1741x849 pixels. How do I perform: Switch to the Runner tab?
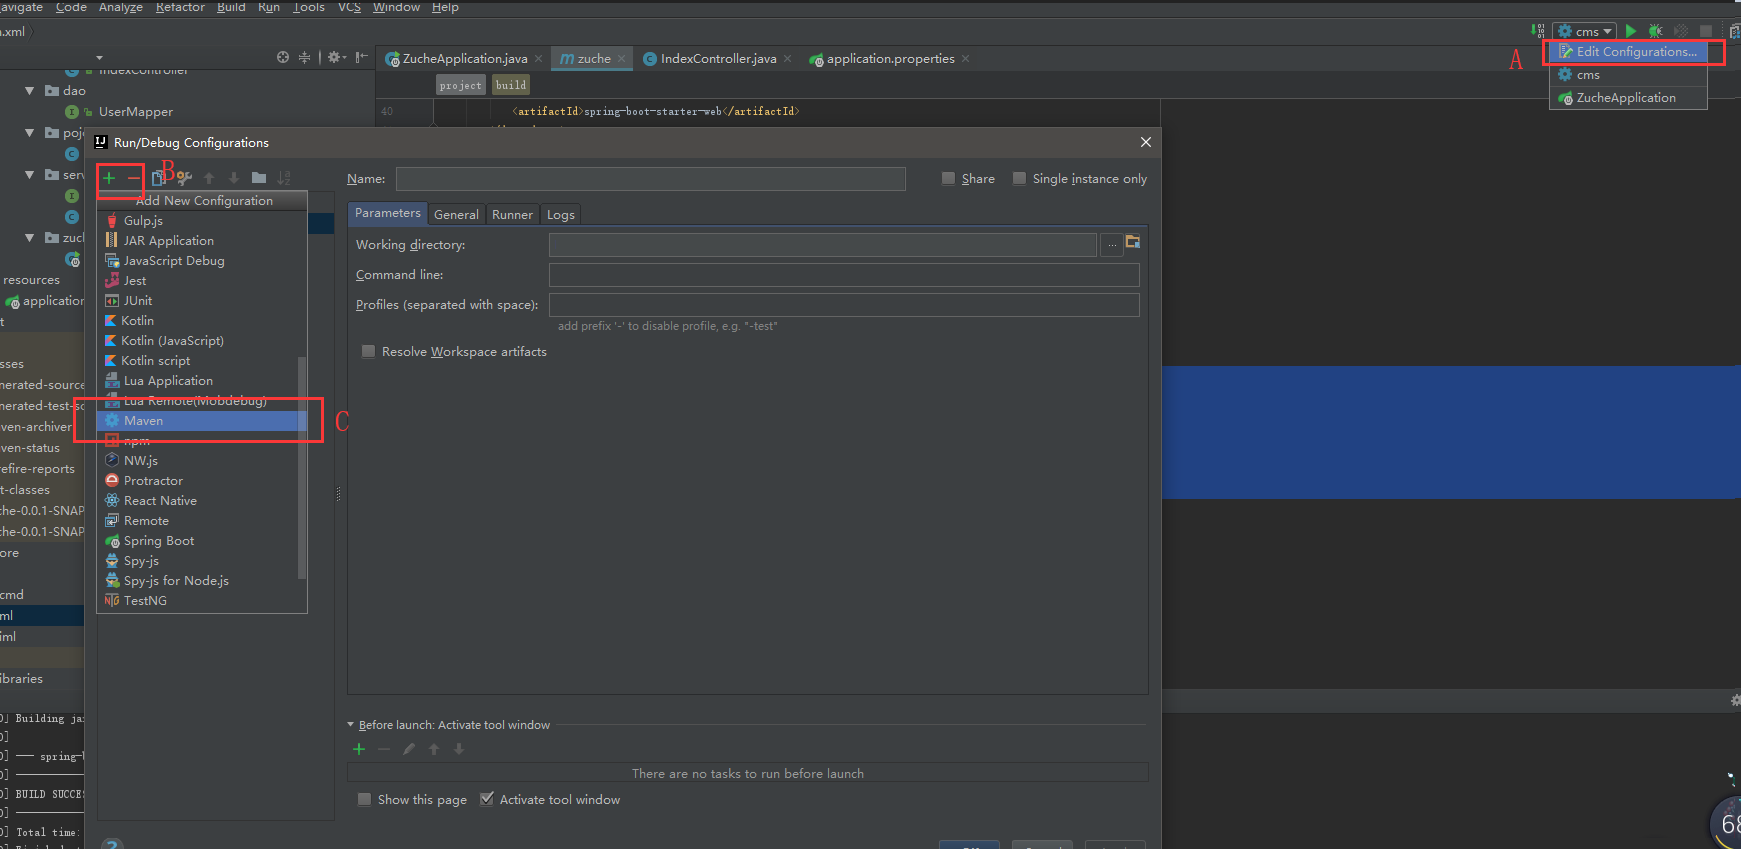512,214
